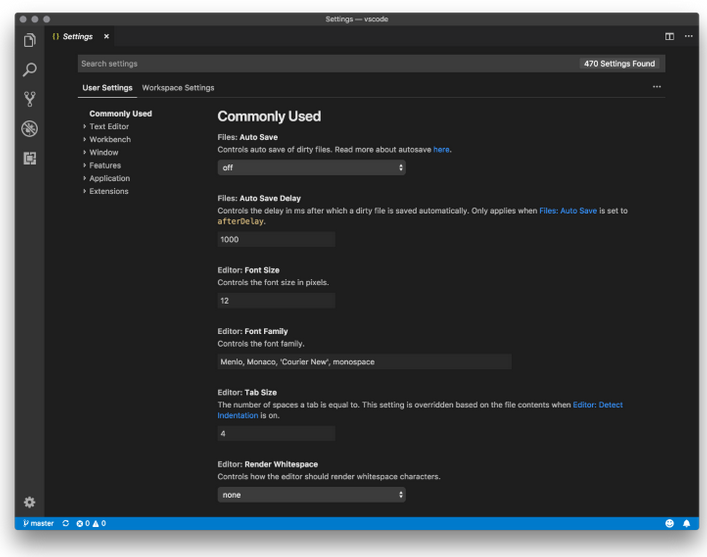Click the Editor: Font Size setting title
Viewport: 707px width, 557px height.
point(248,270)
